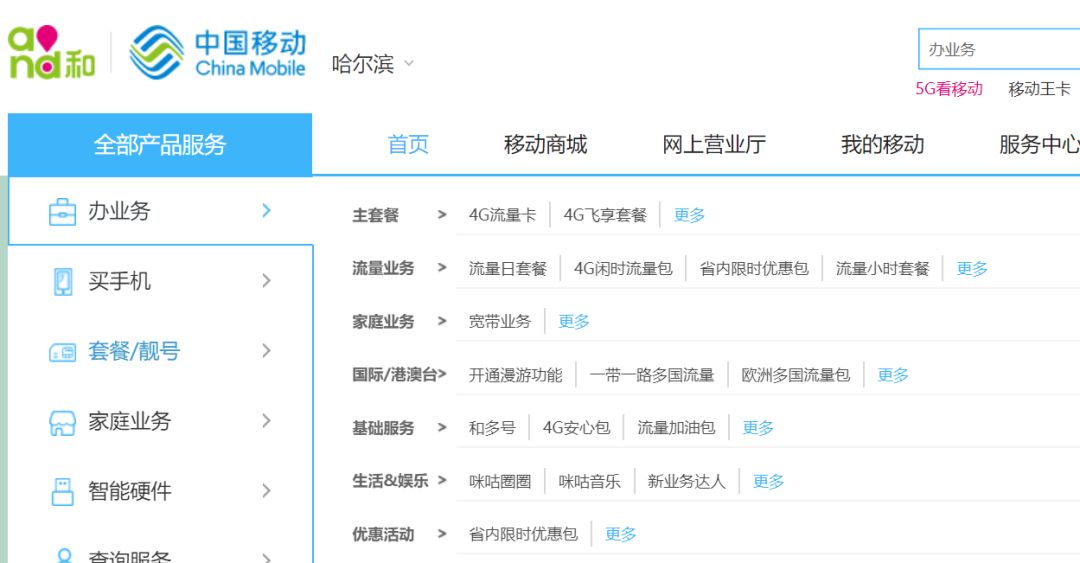Viewport: 1080px width, 563px height.
Task: Select 套餐/靓号 in the sidebar
Action: [134, 351]
